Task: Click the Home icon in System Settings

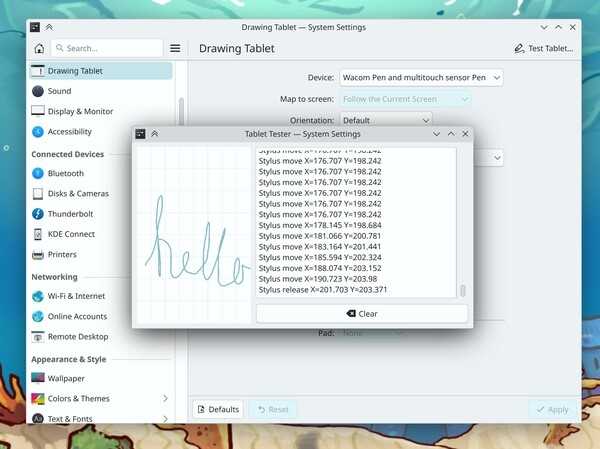Action: (39, 48)
